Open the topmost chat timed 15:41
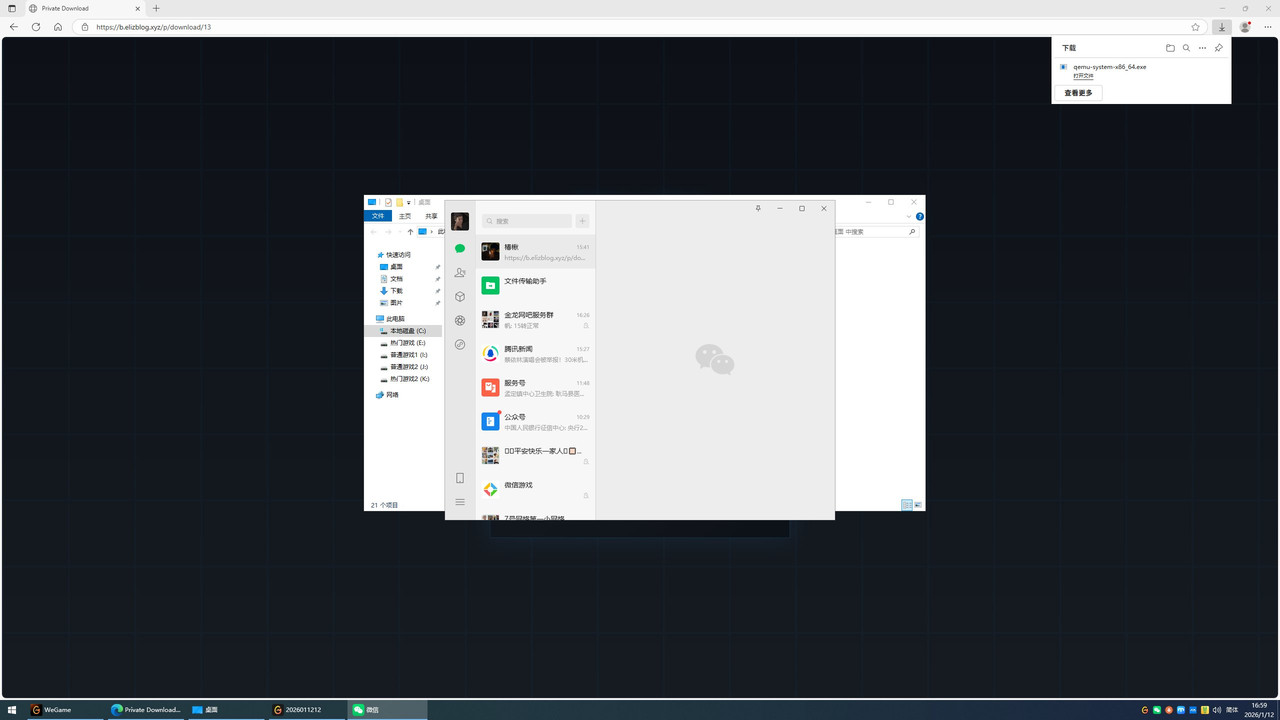Image resolution: width=1280 pixels, height=720 pixels. (536, 251)
